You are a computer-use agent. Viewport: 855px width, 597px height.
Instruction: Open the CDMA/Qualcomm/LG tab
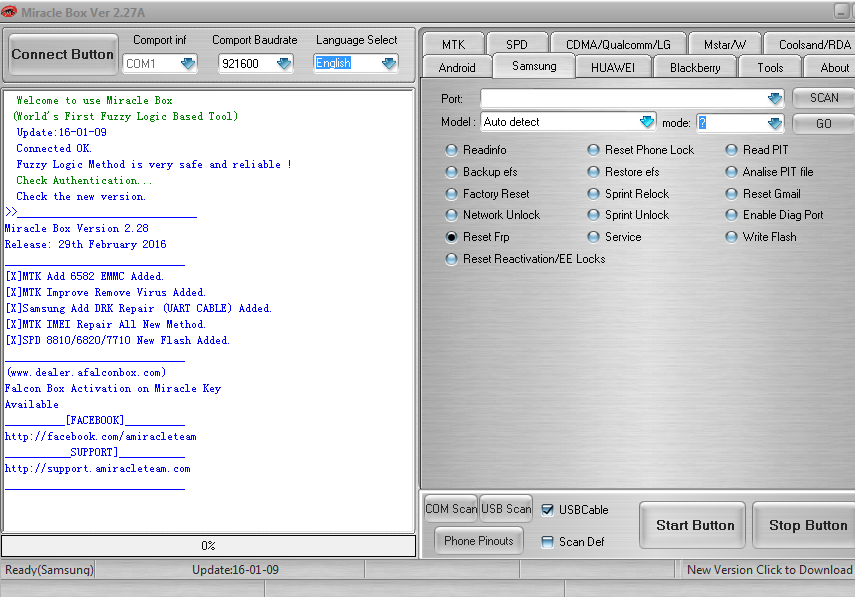(x=618, y=44)
